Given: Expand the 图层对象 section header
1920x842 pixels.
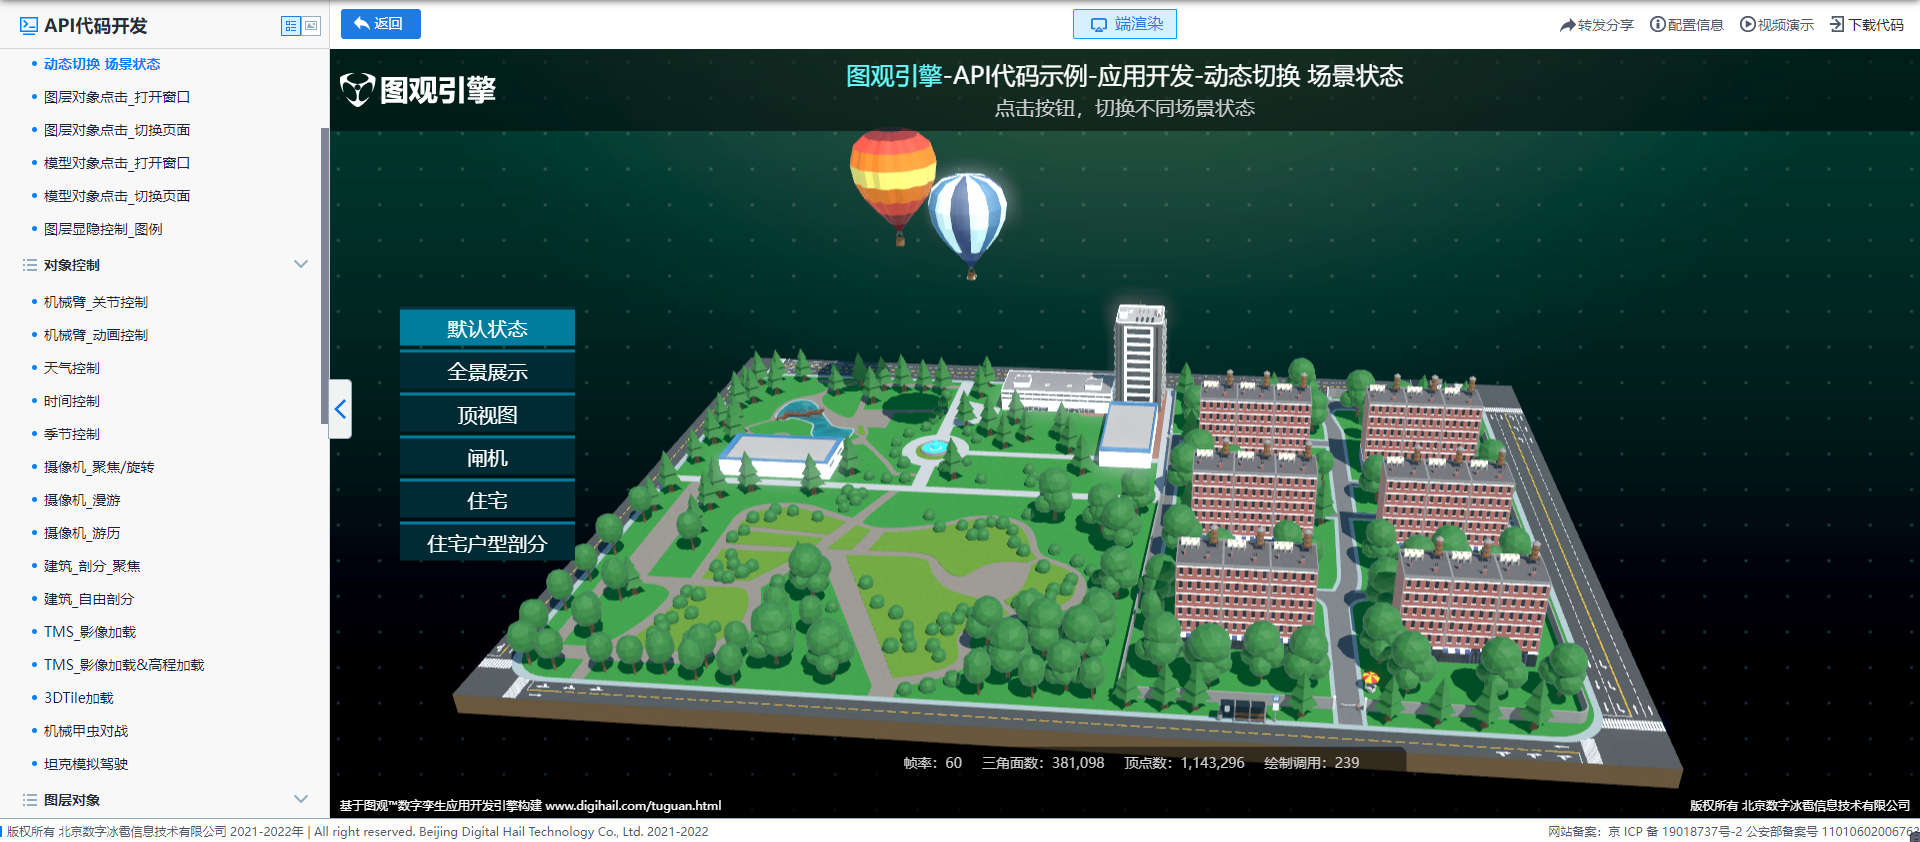Looking at the screenshot, I should point(72,800).
